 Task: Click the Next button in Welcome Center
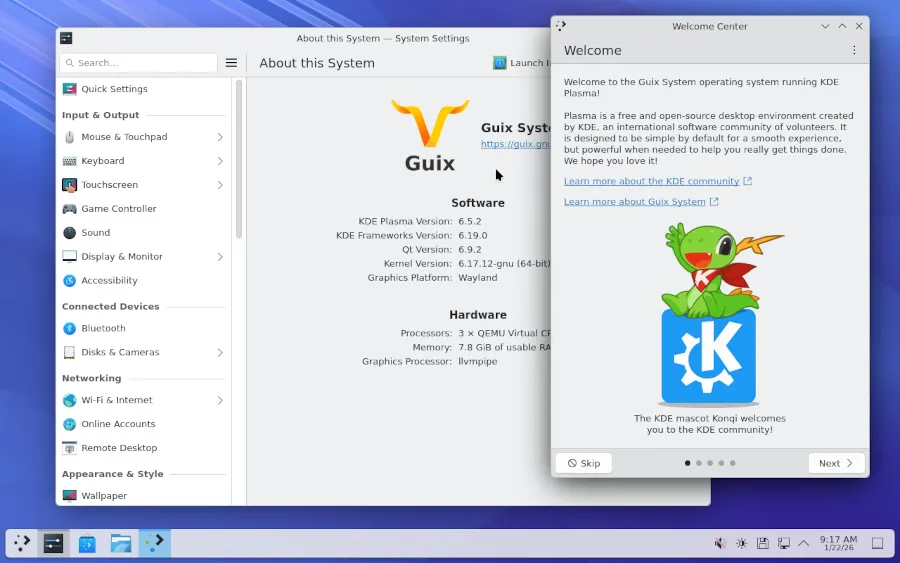[x=836, y=463]
